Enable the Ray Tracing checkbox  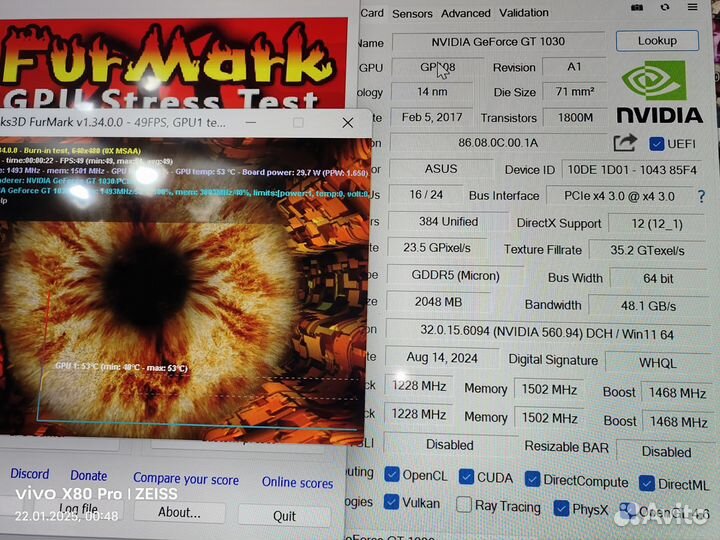pyautogui.click(x=464, y=506)
